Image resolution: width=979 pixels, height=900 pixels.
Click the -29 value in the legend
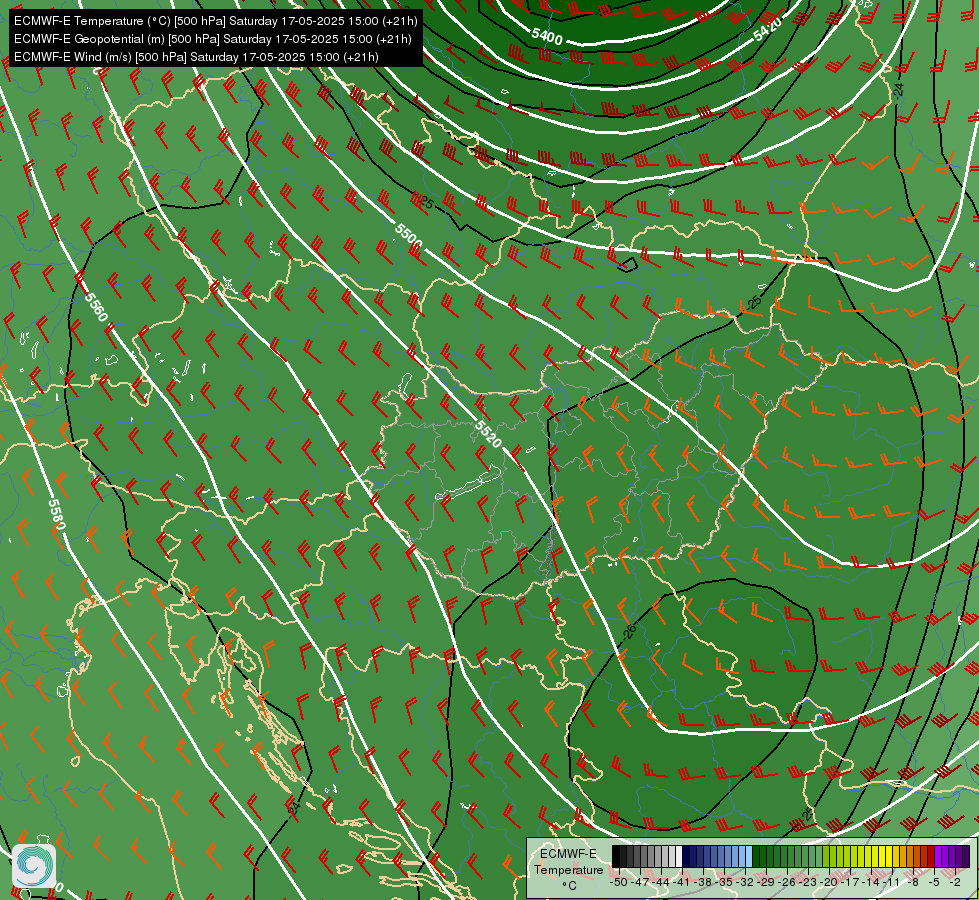coord(766,882)
